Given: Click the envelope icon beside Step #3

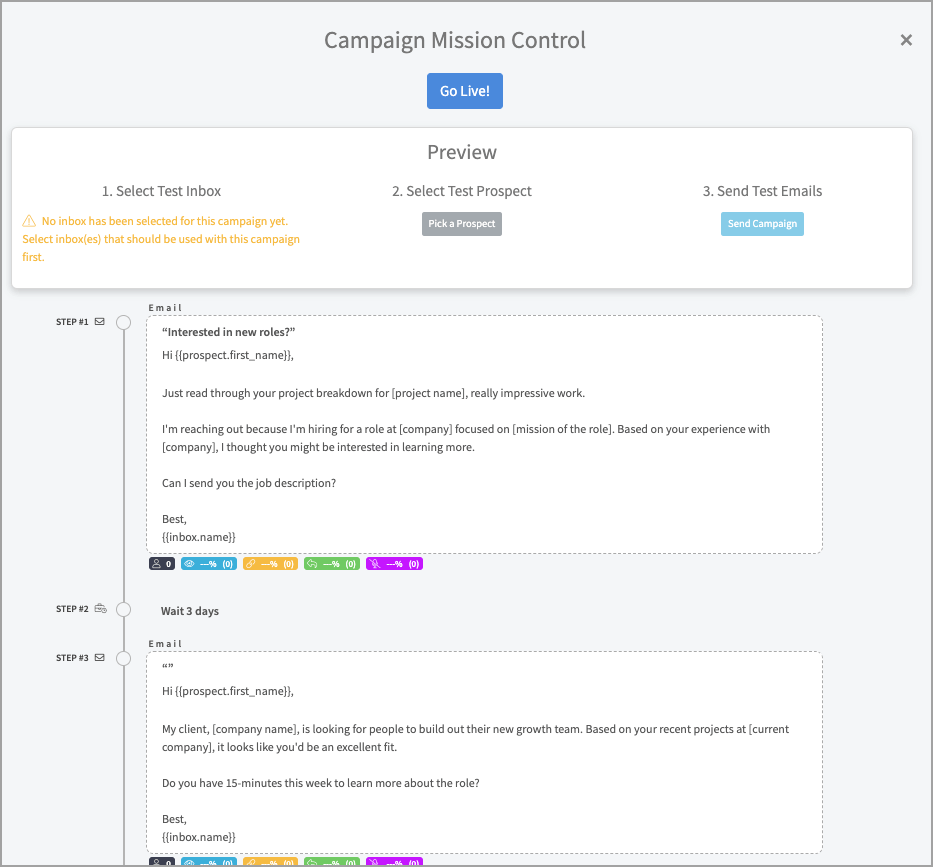Looking at the screenshot, I should (99, 658).
